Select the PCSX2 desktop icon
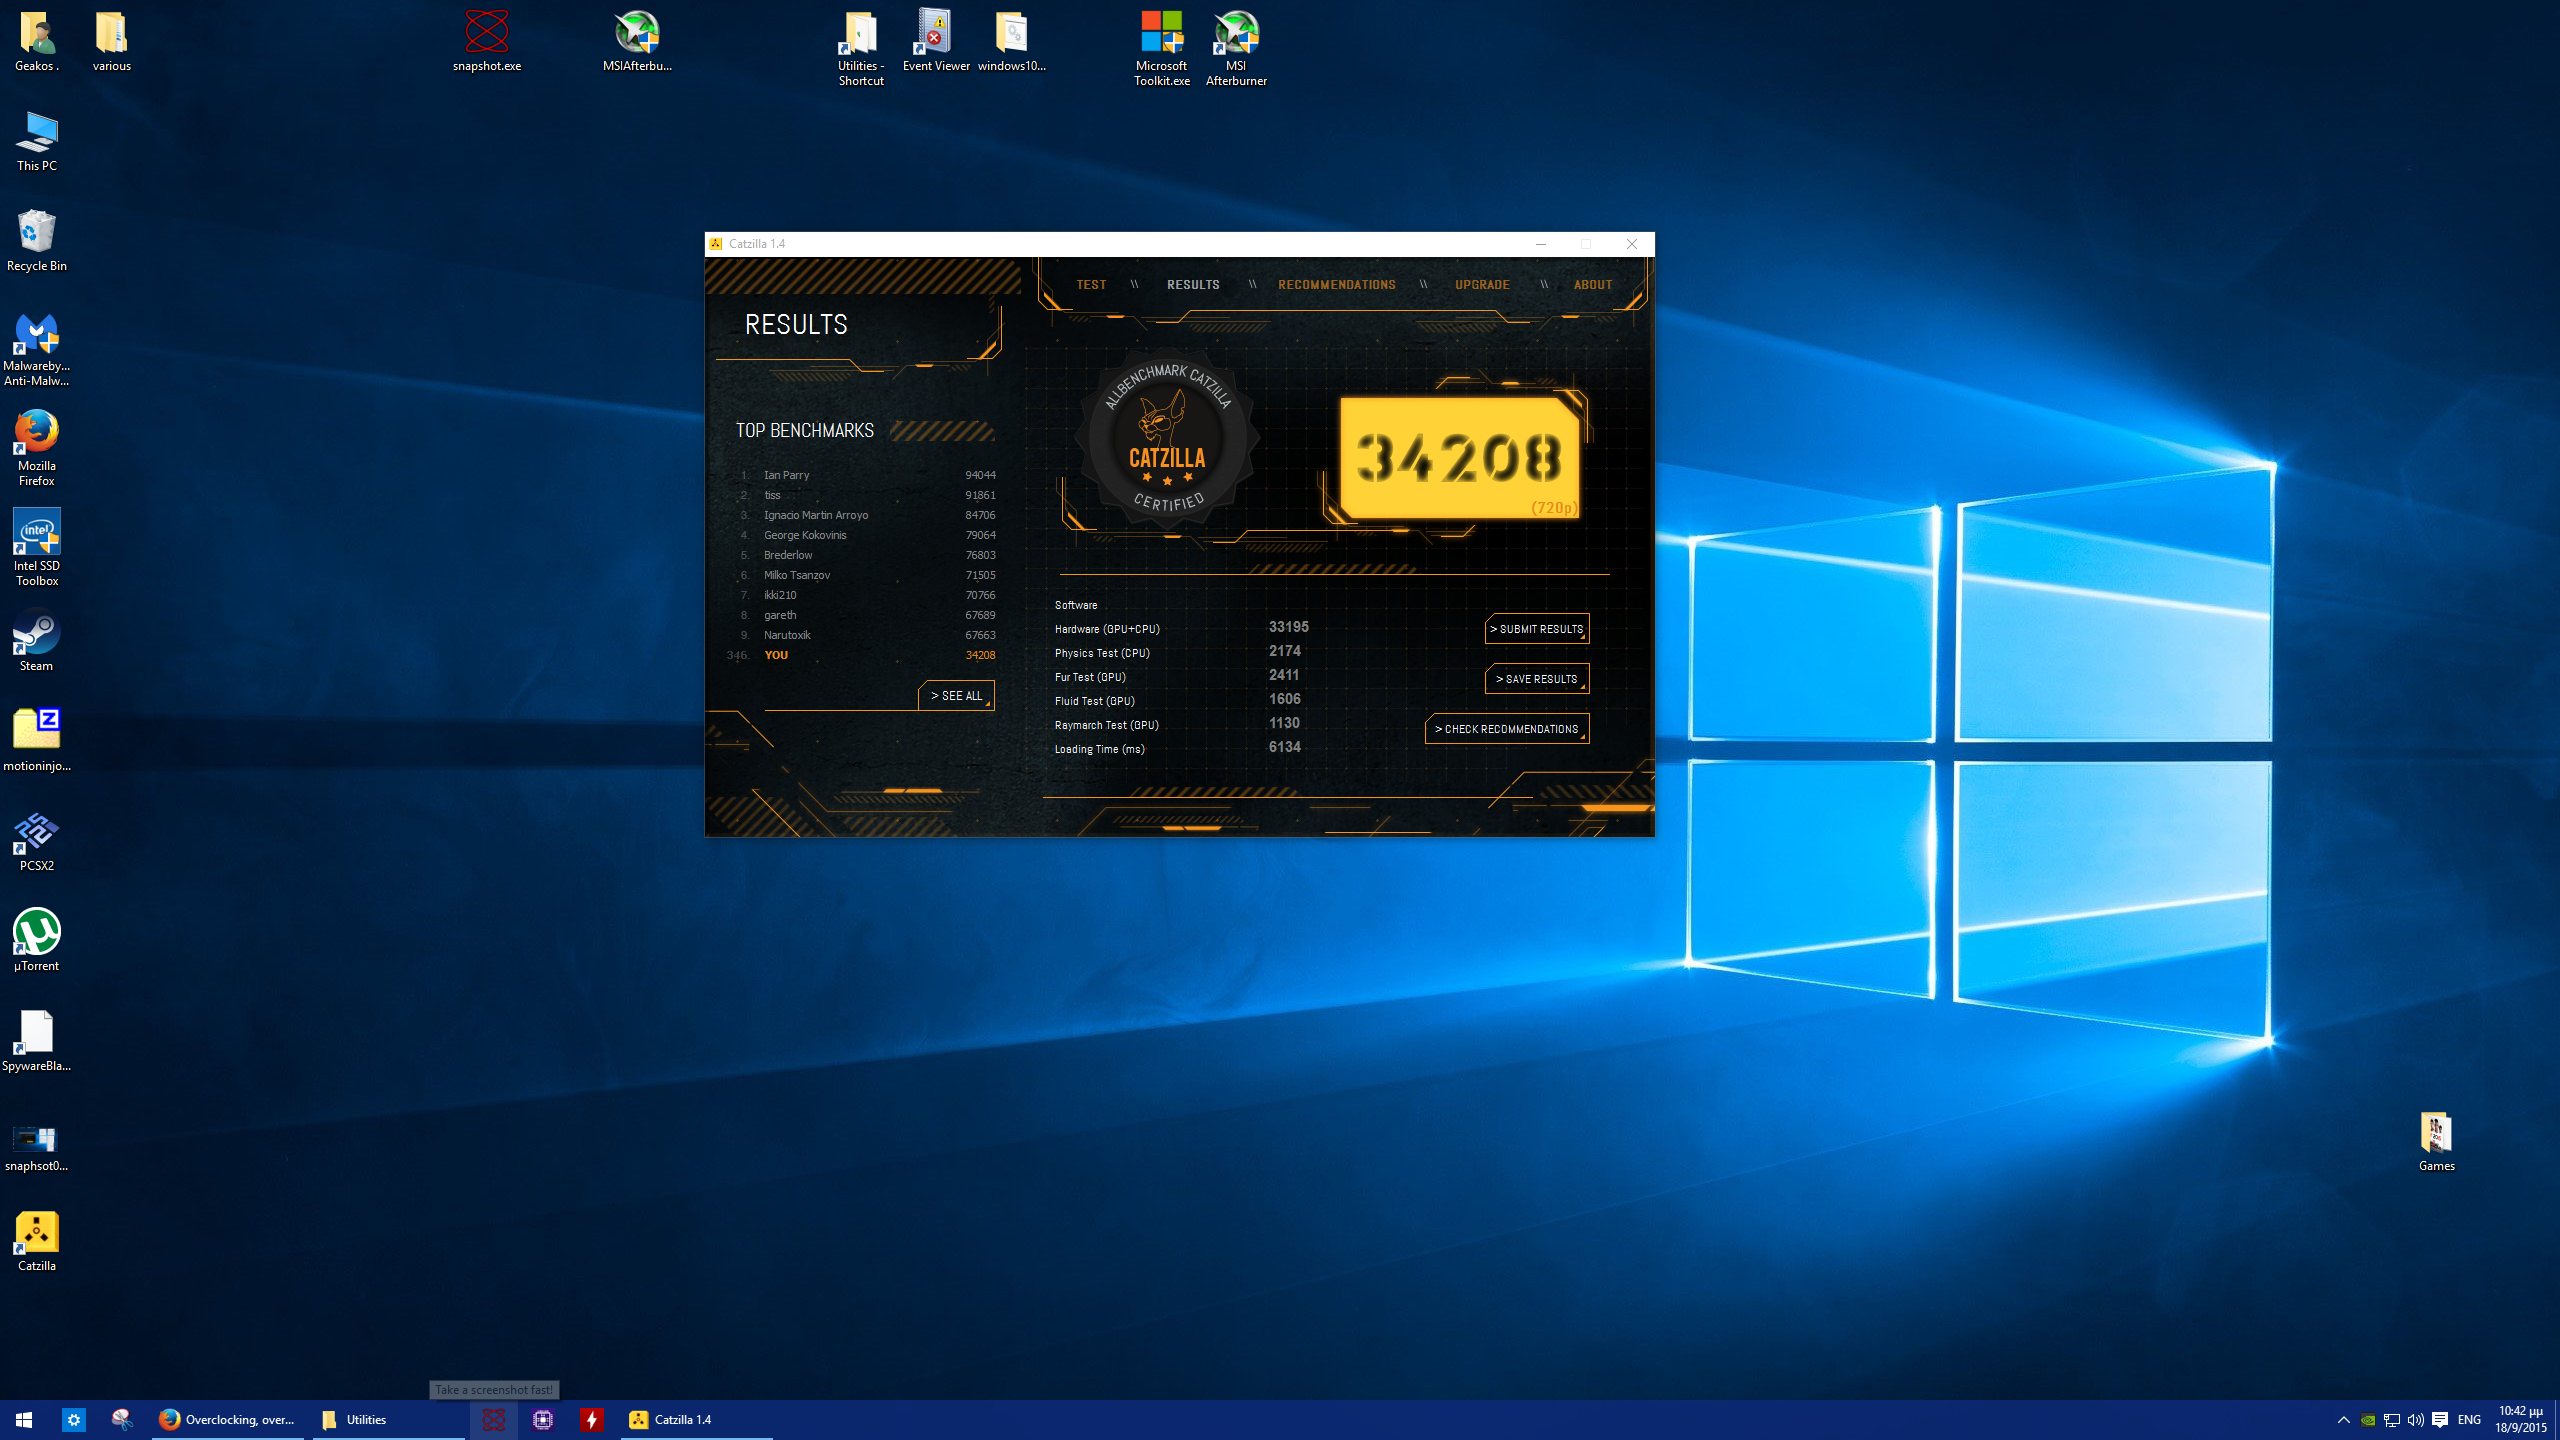The width and height of the screenshot is (2560, 1440). click(x=37, y=841)
